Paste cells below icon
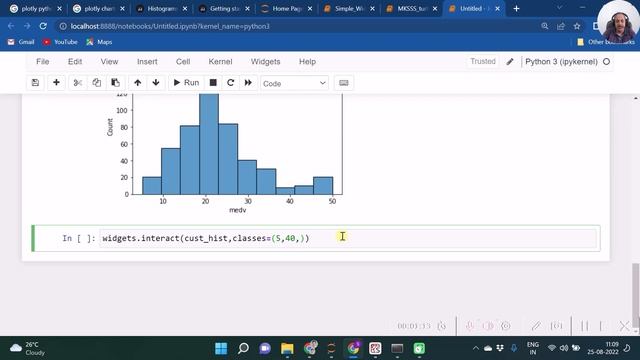The image size is (640, 360). point(116,83)
